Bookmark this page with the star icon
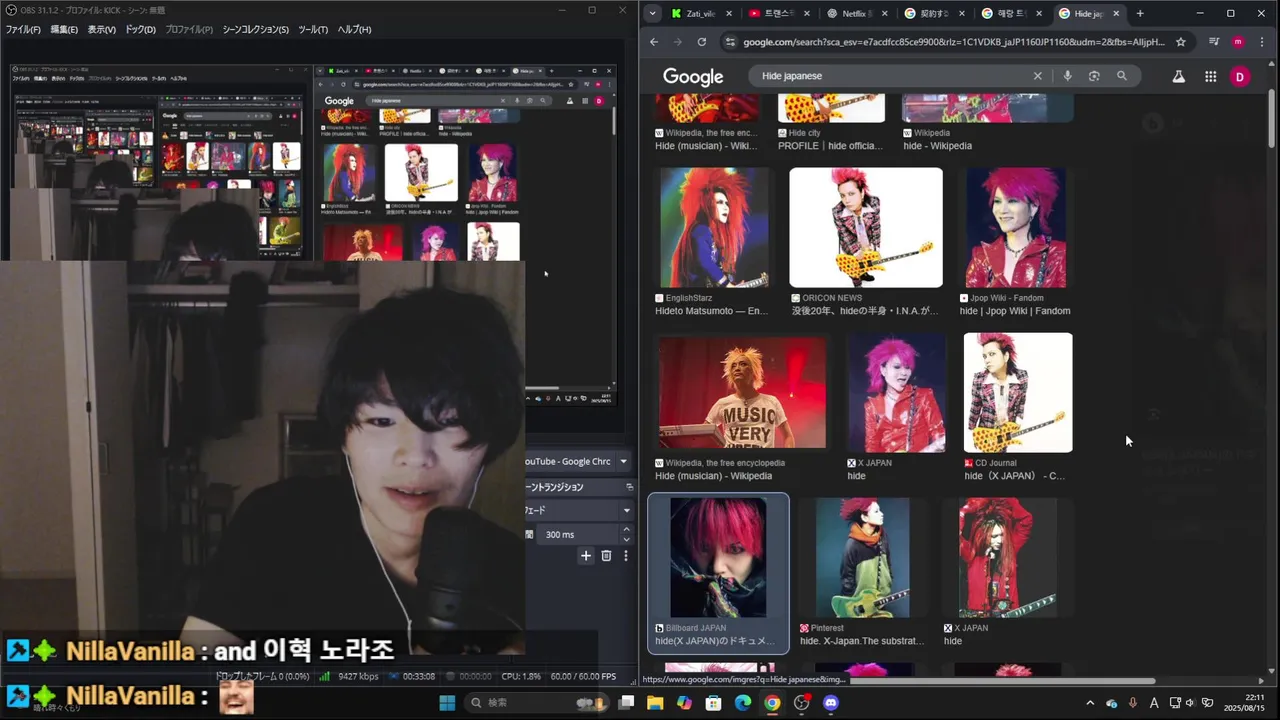Screen dimensions: 1280x720 coord(1181,42)
